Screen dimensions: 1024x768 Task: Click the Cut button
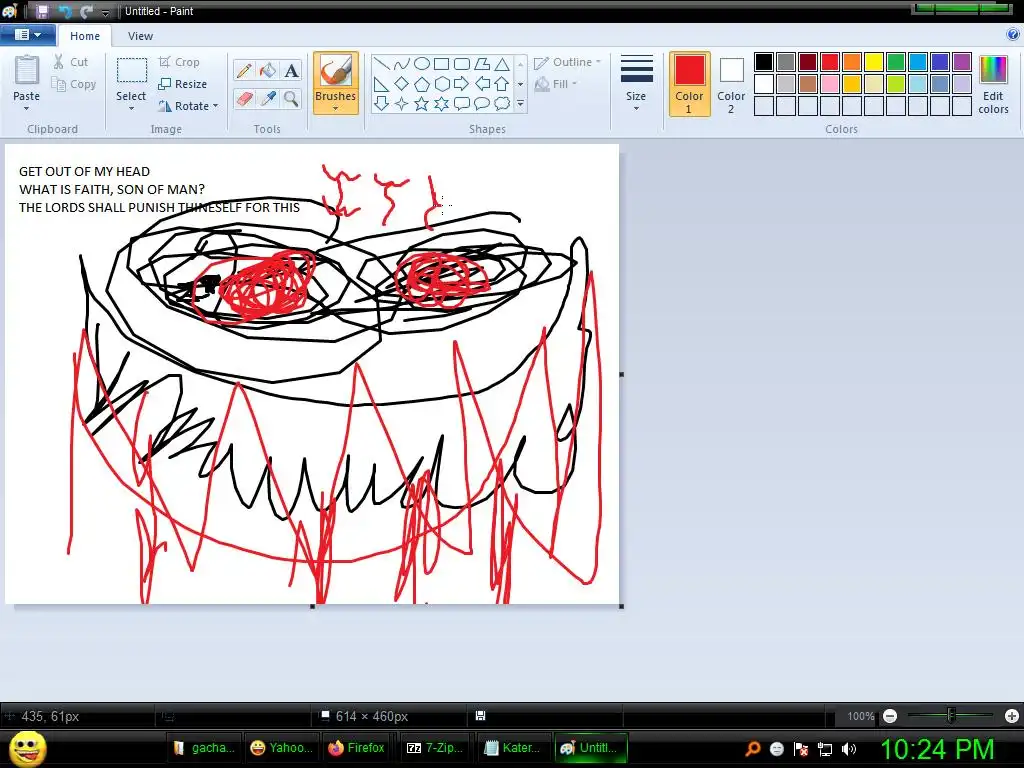pyautogui.click(x=71, y=62)
